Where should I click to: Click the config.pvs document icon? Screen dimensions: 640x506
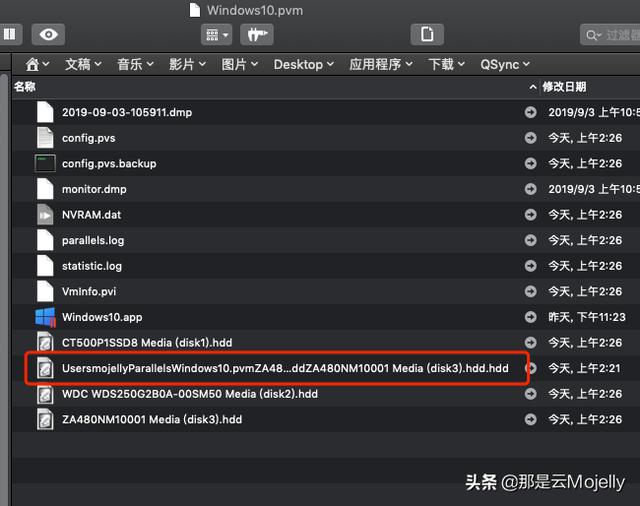(x=45, y=138)
